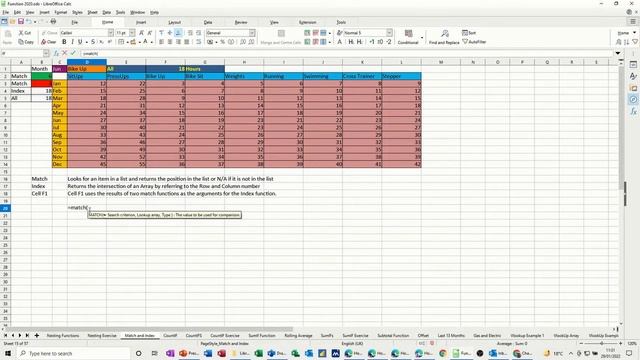Open the CountIF sheet tab
Viewport: 640px width, 360px height.
pyautogui.click(x=170, y=336)
